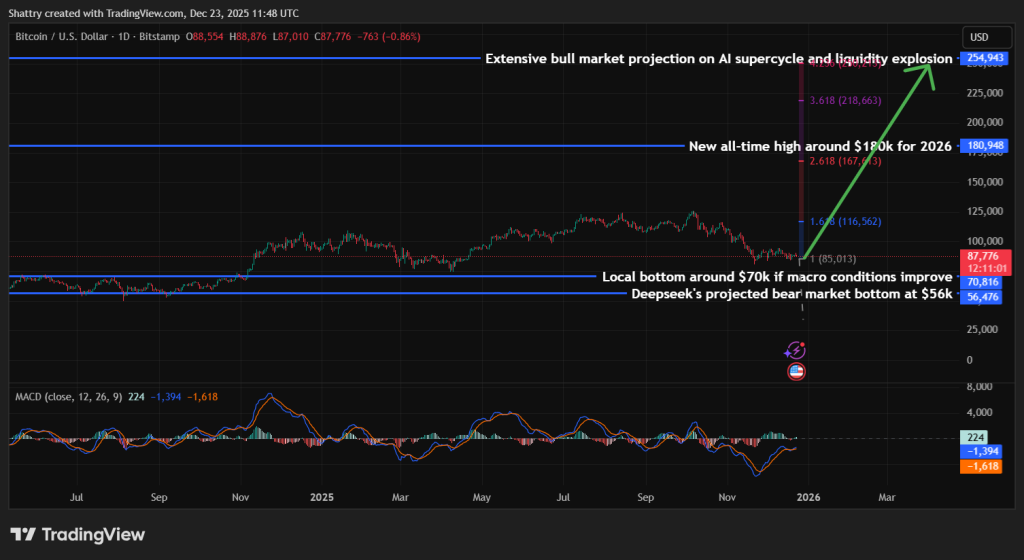
Task: Click the 225,000 price scale label
Action: [985, 93]
